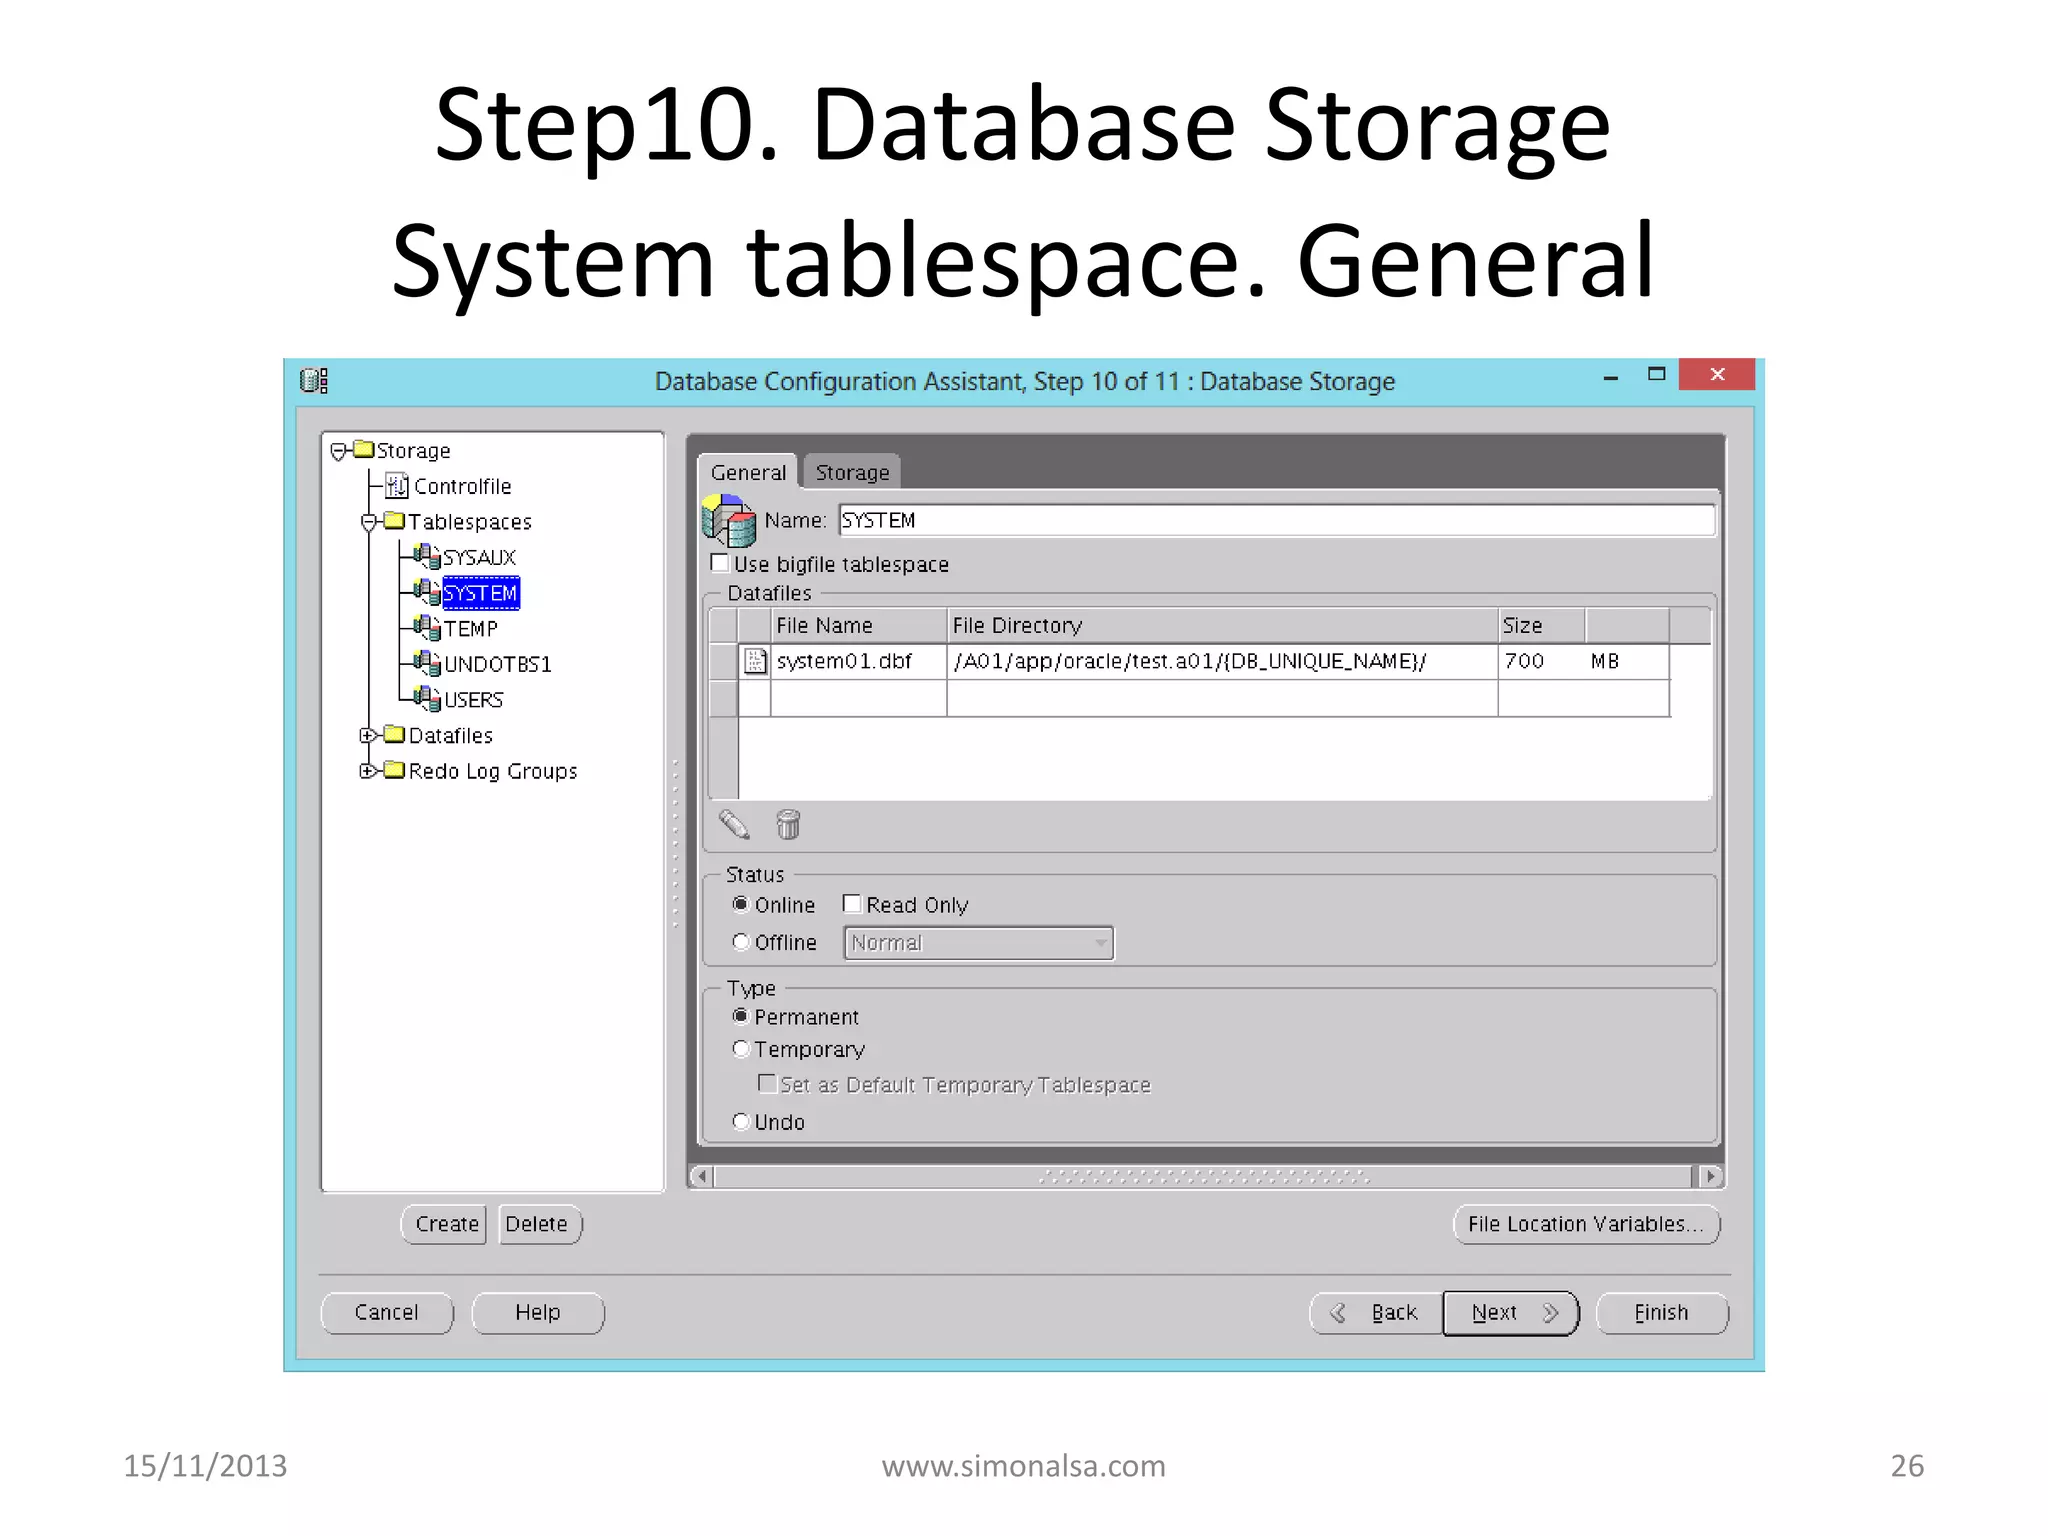2048x1536 pixels.
Task: Click the trash delete datafile icon
Action: 789,825
